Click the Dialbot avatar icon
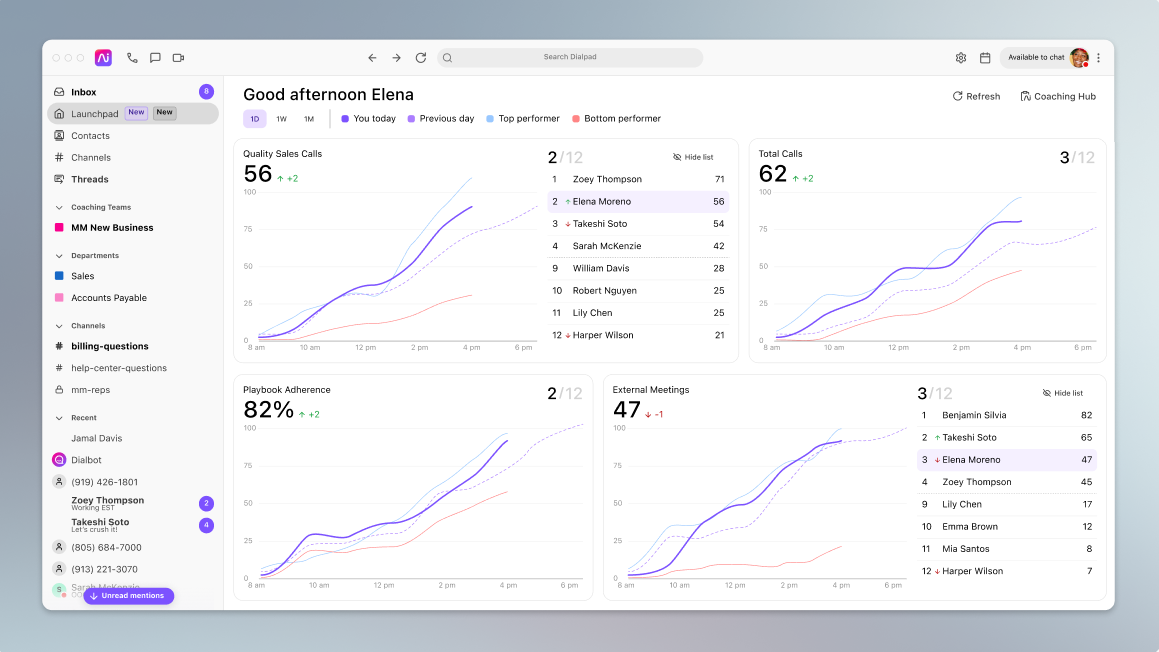The image size is (1159, 652). 59,460
